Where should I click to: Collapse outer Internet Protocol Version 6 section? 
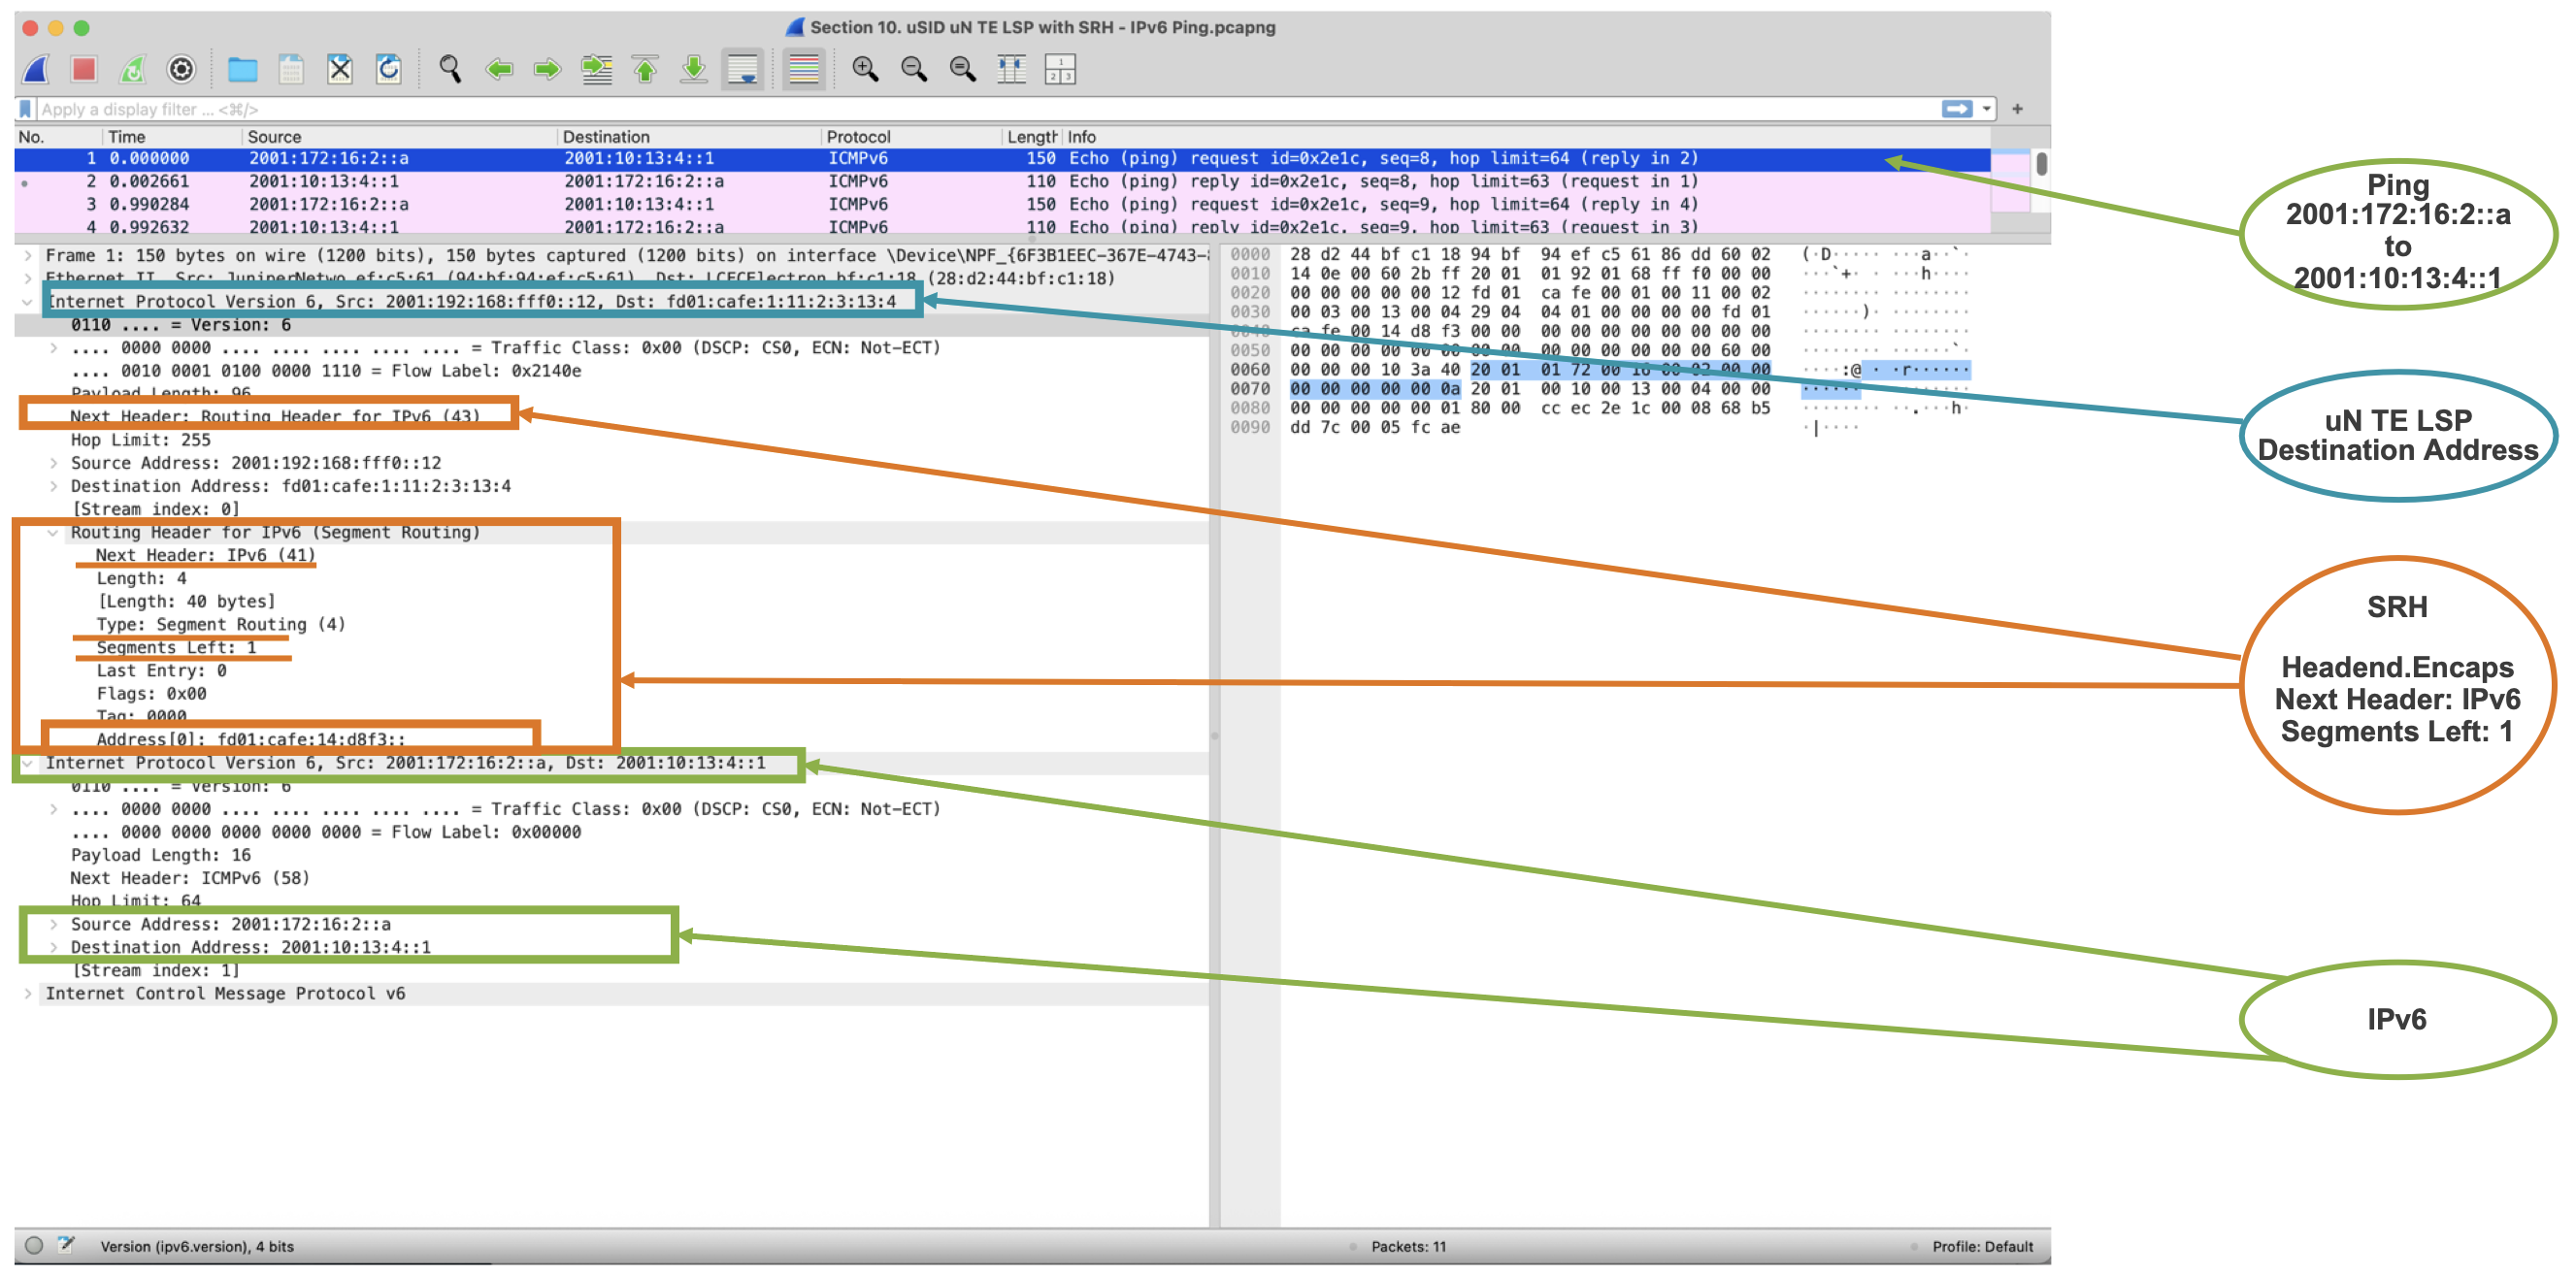pyautogui.click(x=27, y=302)
